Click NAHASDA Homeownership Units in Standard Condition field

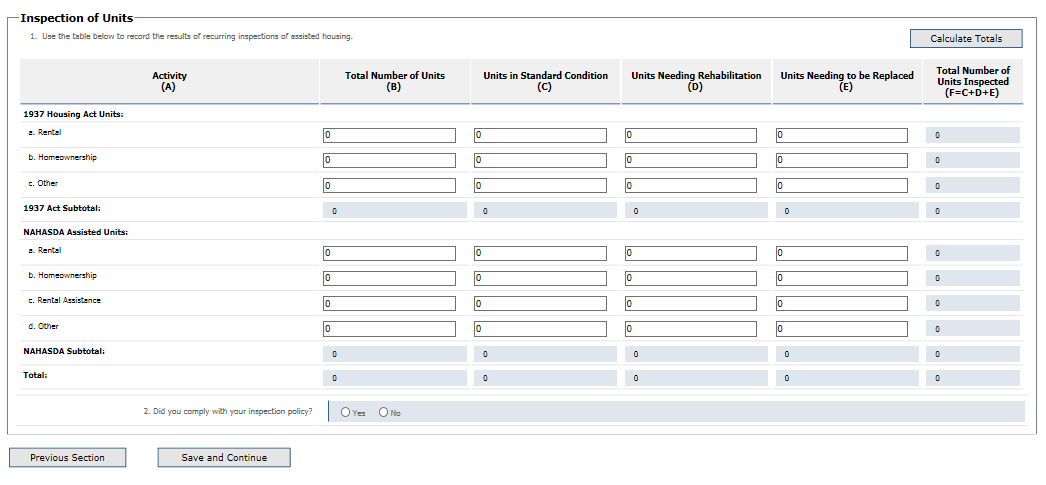(540, 278)
